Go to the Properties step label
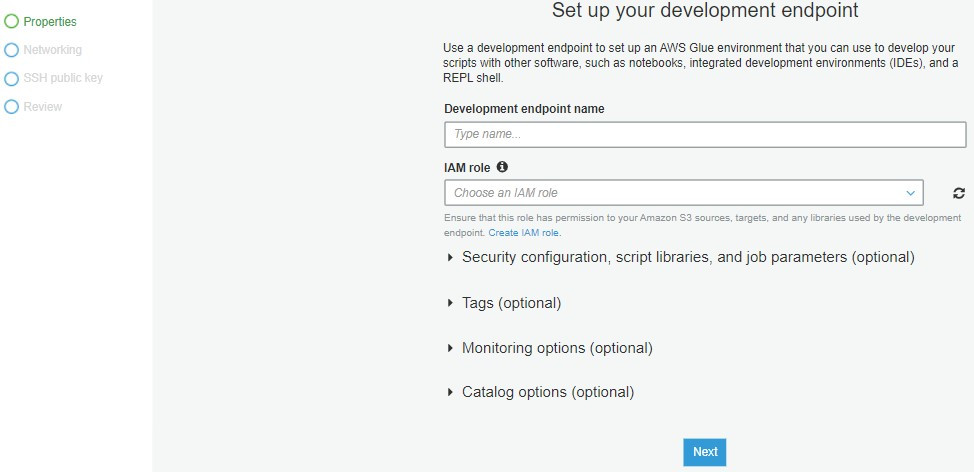This screenshot has height=472, width=974. (50, 21)
